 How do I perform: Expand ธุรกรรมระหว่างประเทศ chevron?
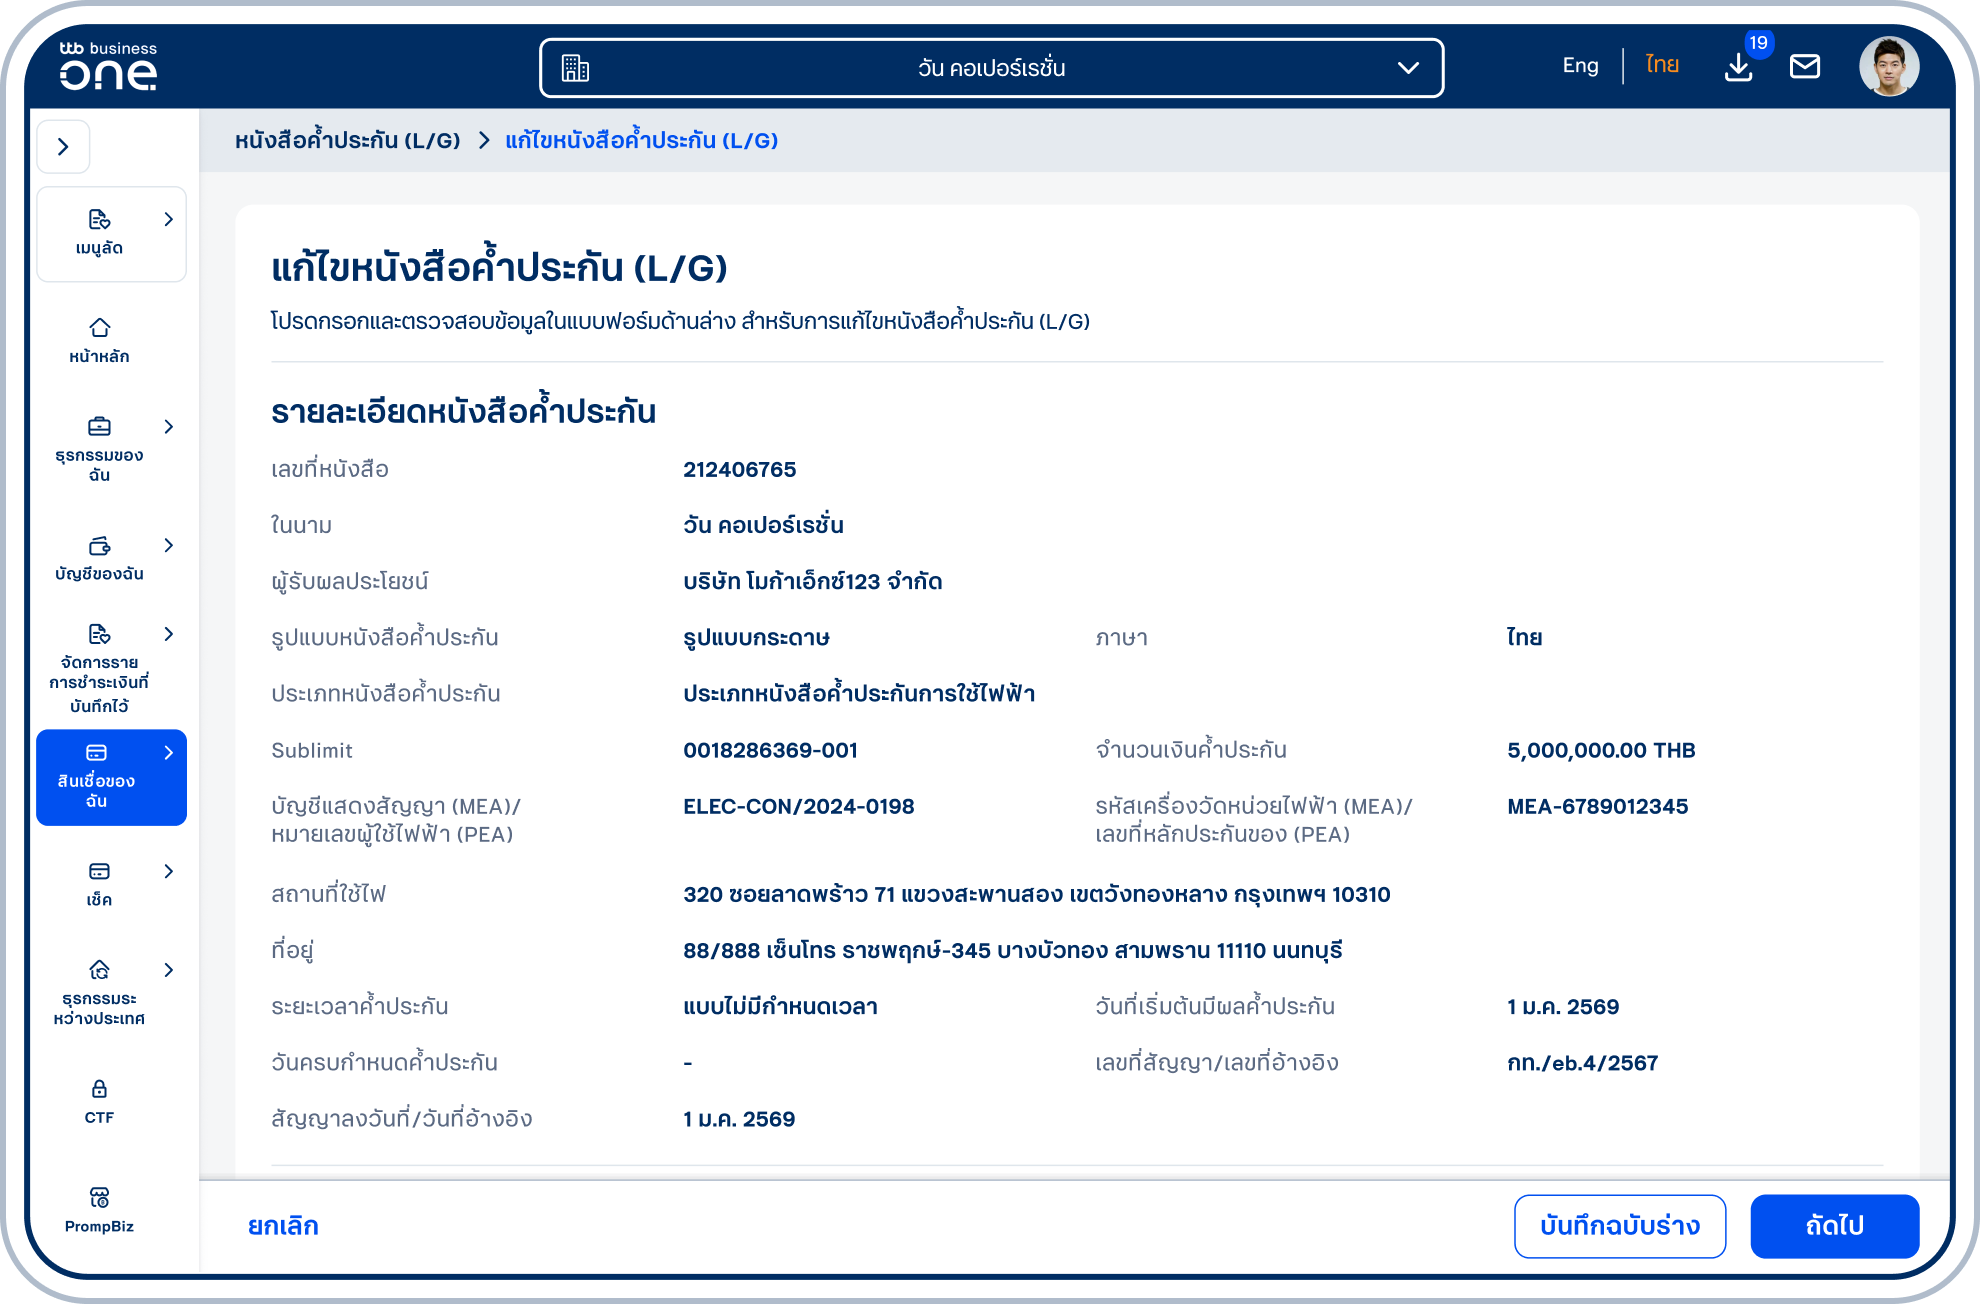click(169, 970)
